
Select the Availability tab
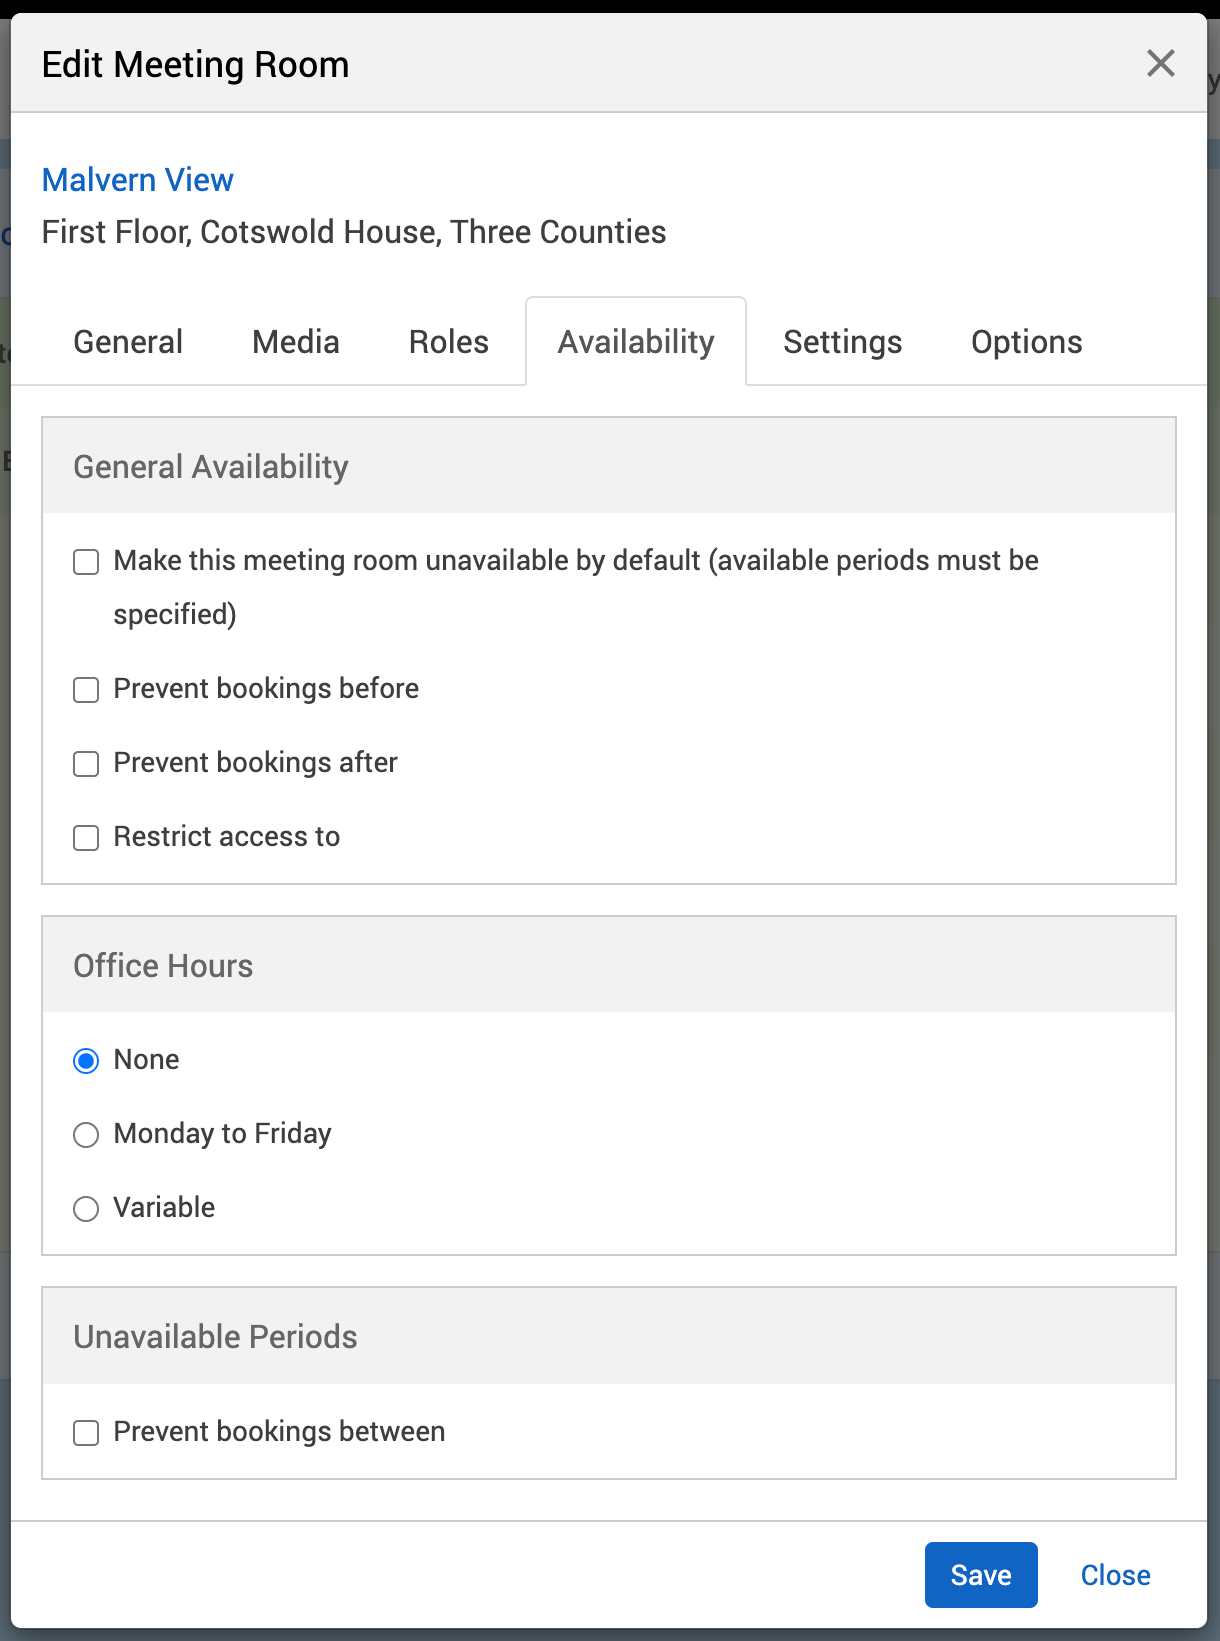(636, 342)
